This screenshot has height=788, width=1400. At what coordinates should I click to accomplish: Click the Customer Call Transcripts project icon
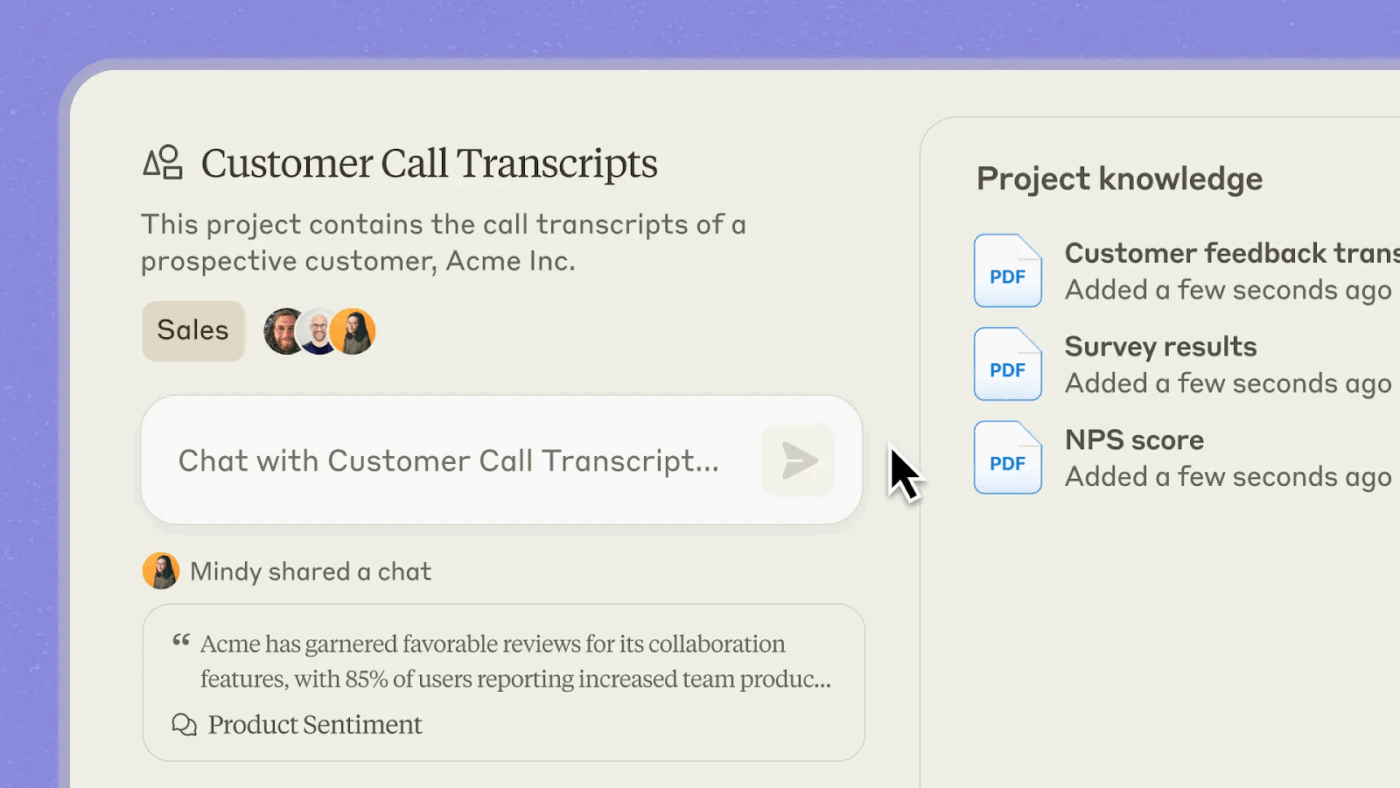pos(160,162)
